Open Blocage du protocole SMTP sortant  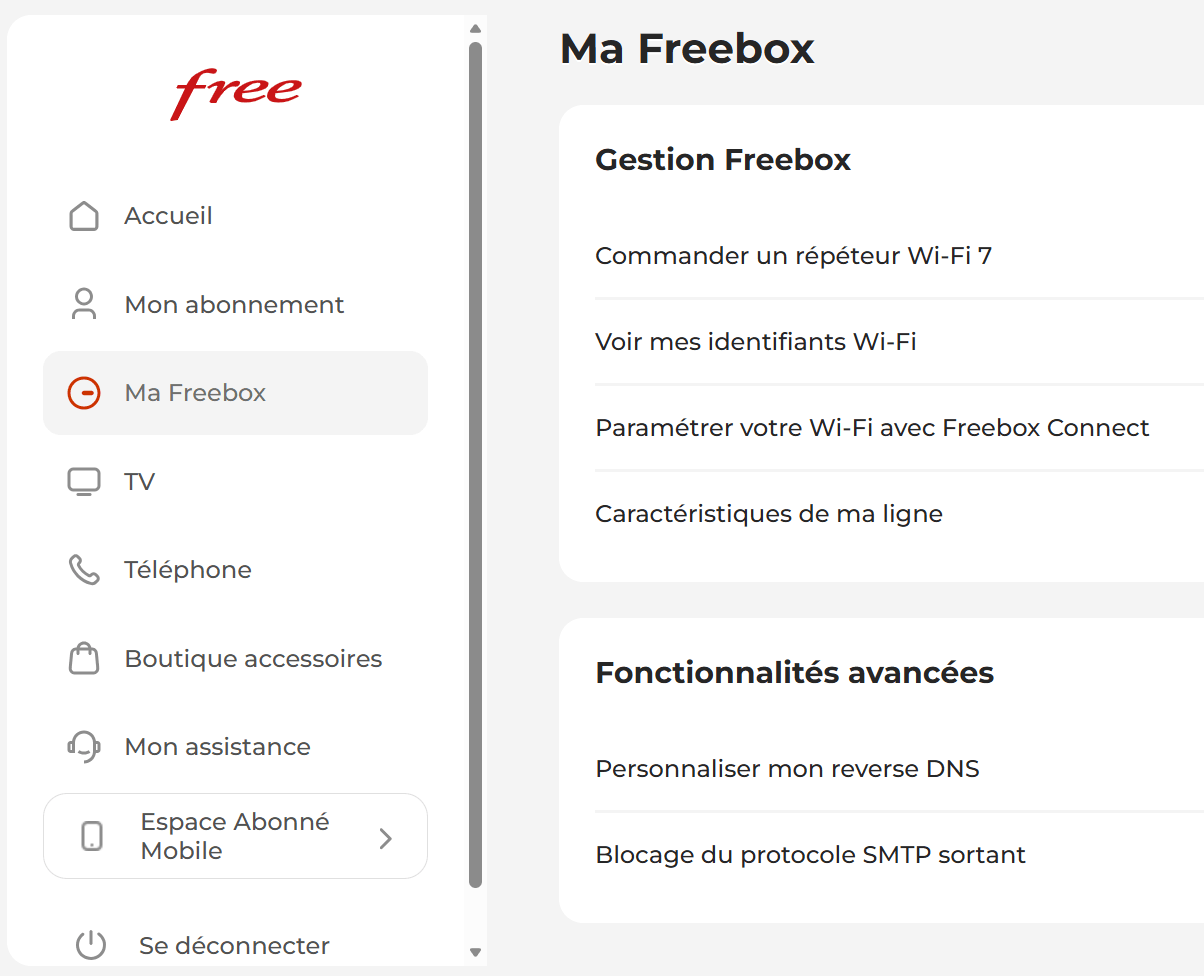tap(810, 855)
